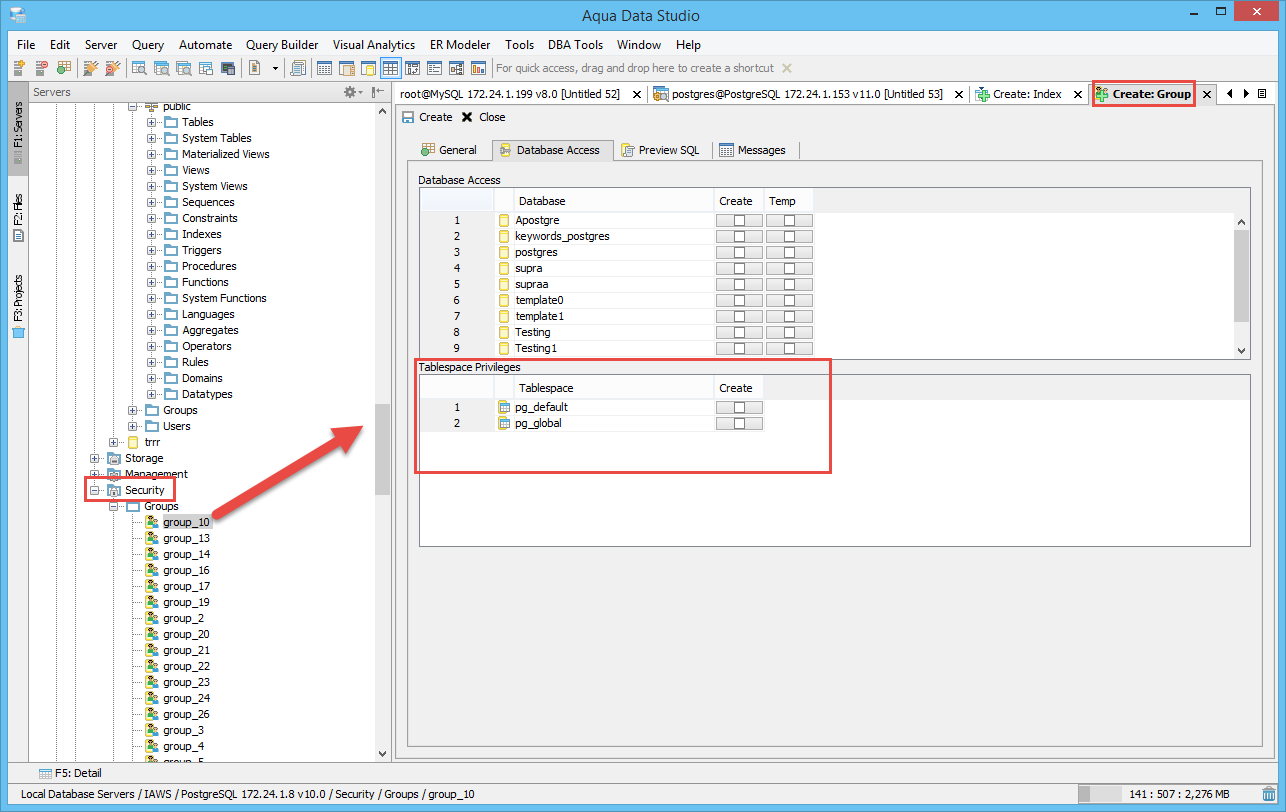Toggle Create privilege for pg_default tablespace
The image size is (1286, 812).
(739, 407)
